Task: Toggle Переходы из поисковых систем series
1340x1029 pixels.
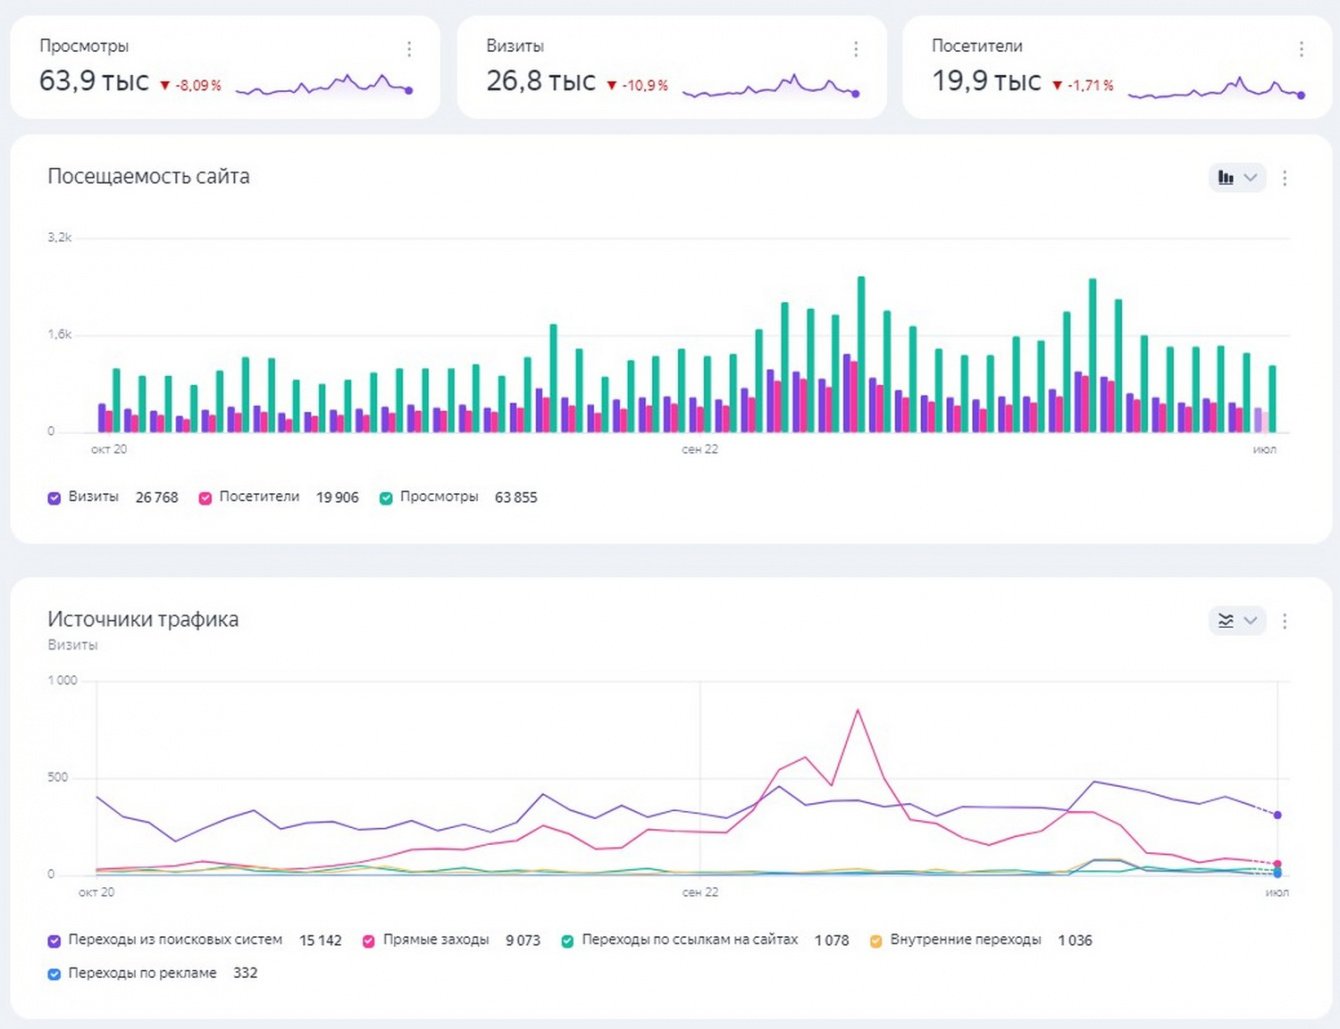Action: (x=55, y=941)
